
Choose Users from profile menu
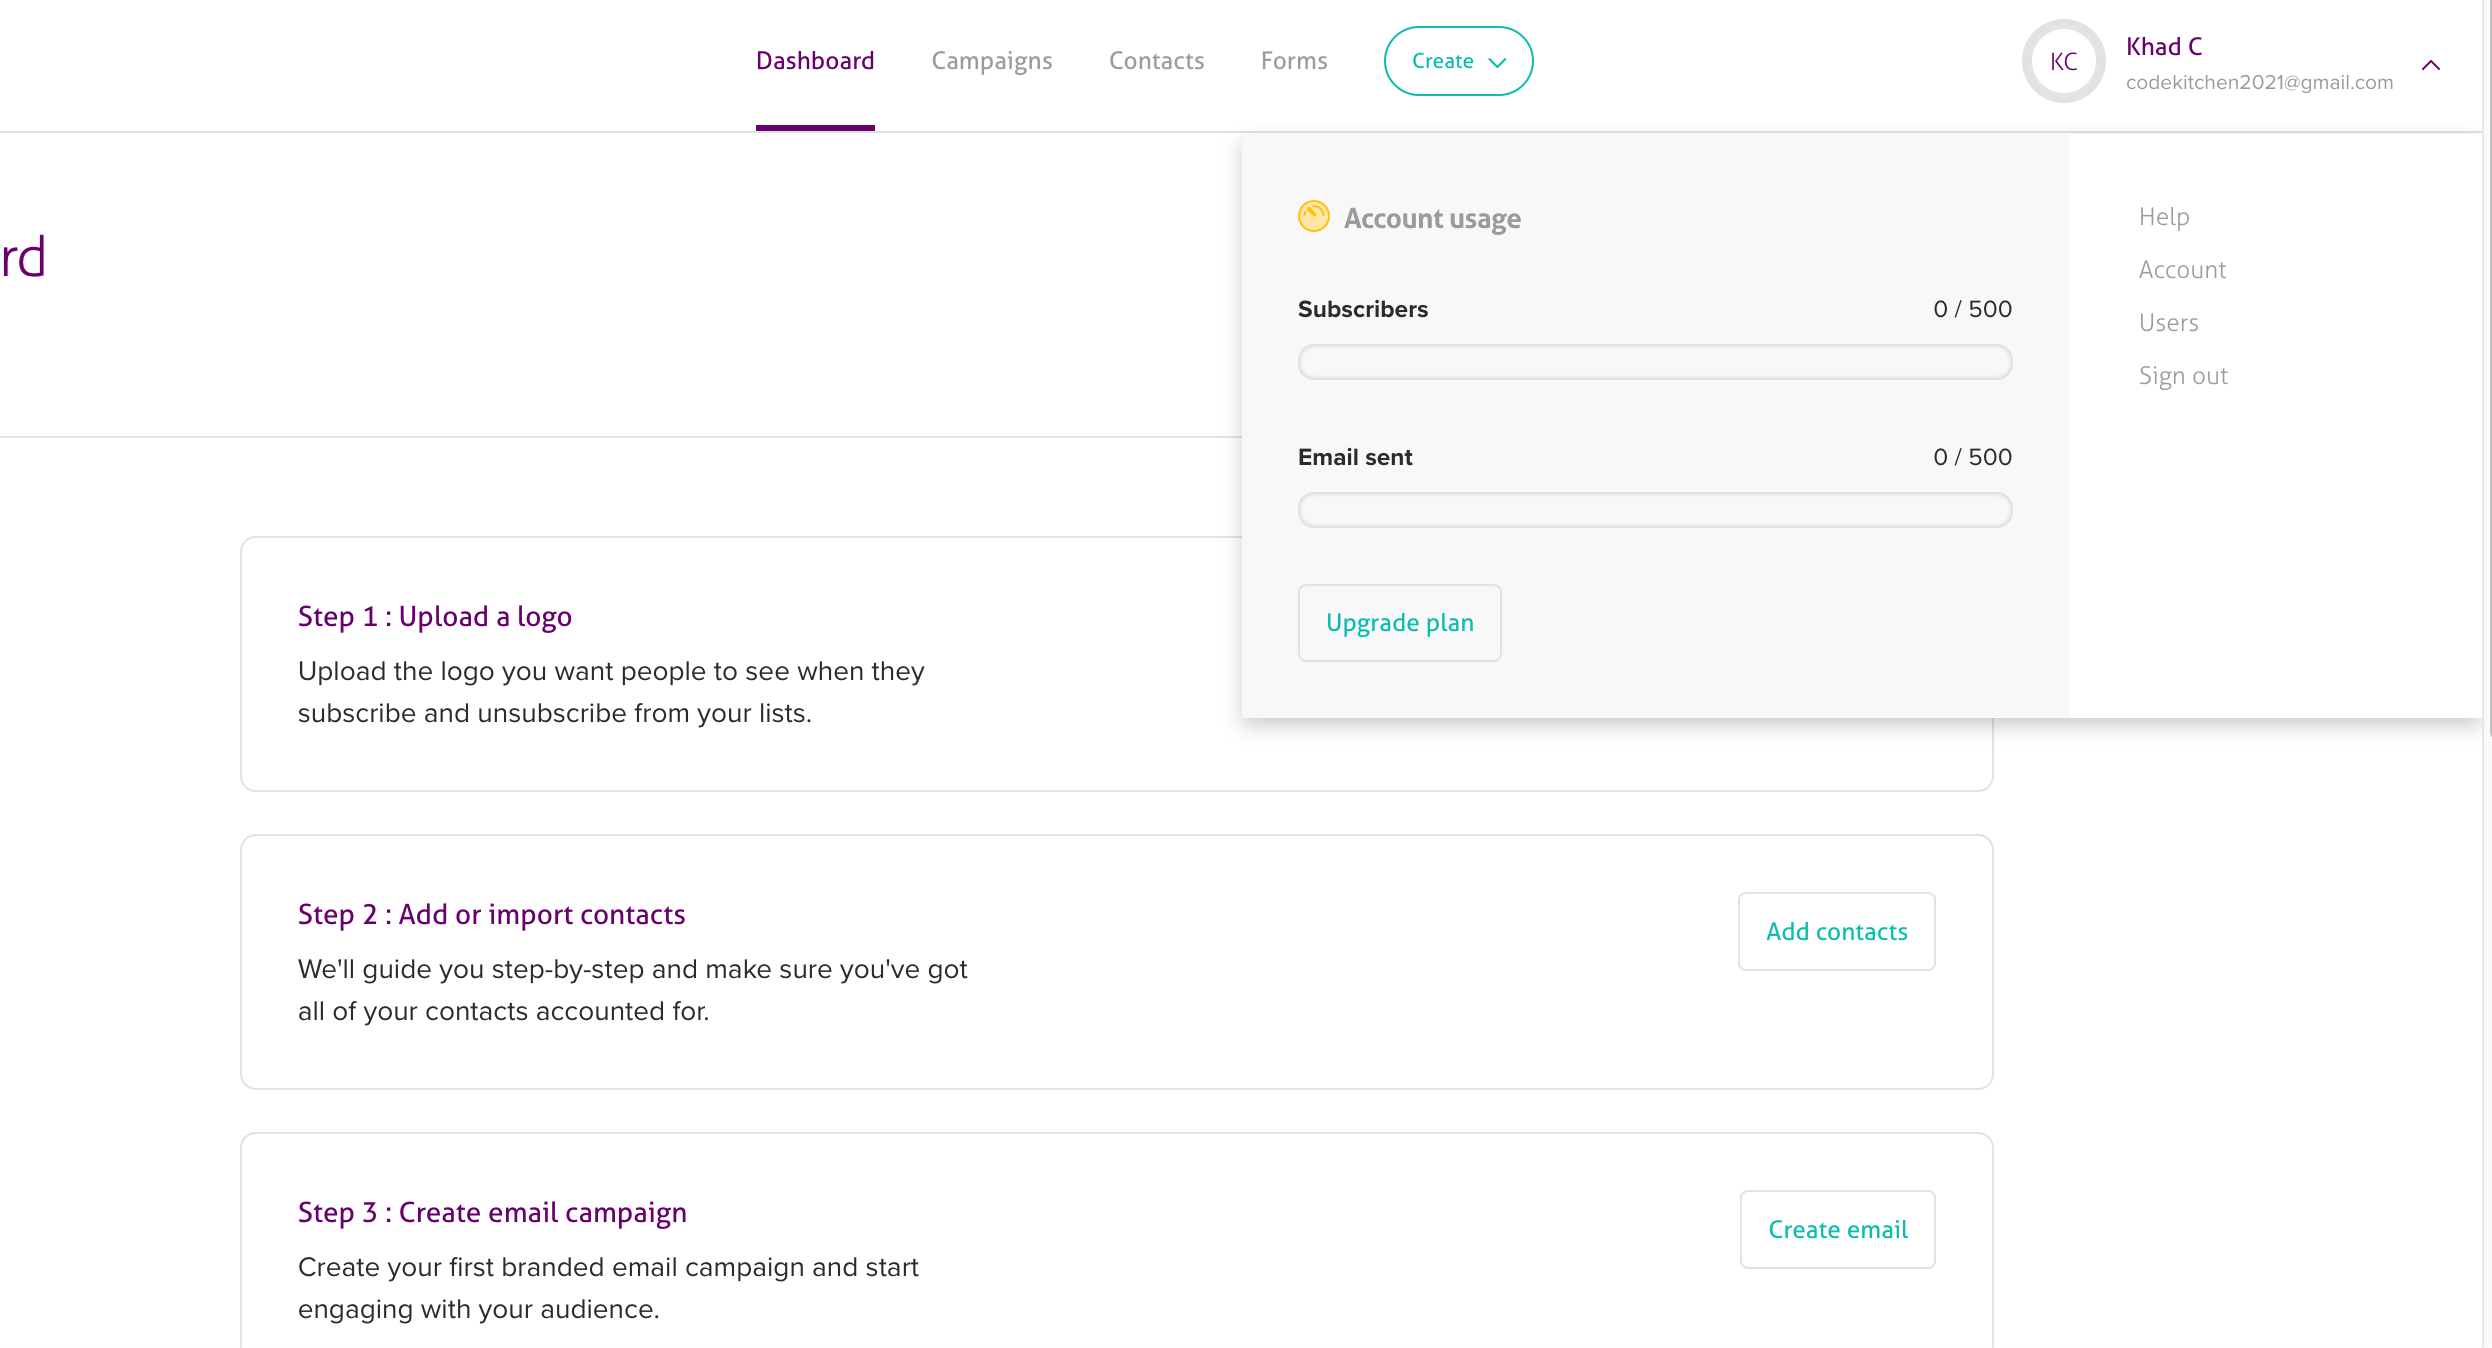point(2168,323)
